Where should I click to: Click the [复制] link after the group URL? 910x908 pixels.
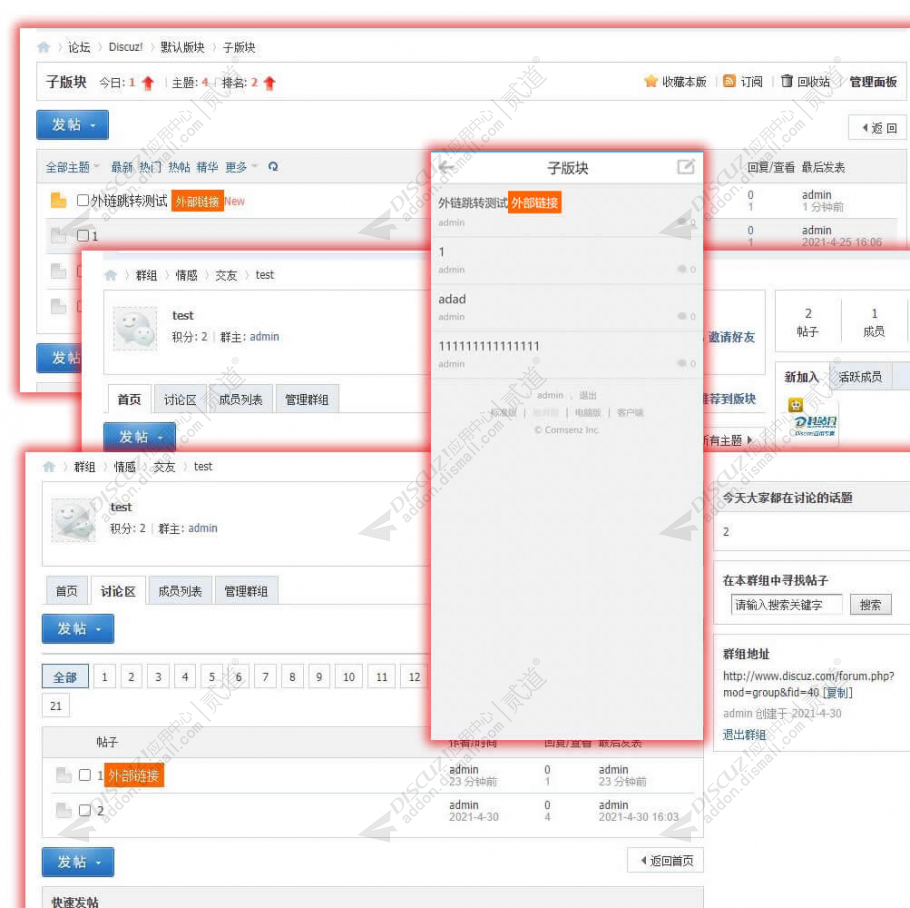pyautogui.click(x=837, y=692)
